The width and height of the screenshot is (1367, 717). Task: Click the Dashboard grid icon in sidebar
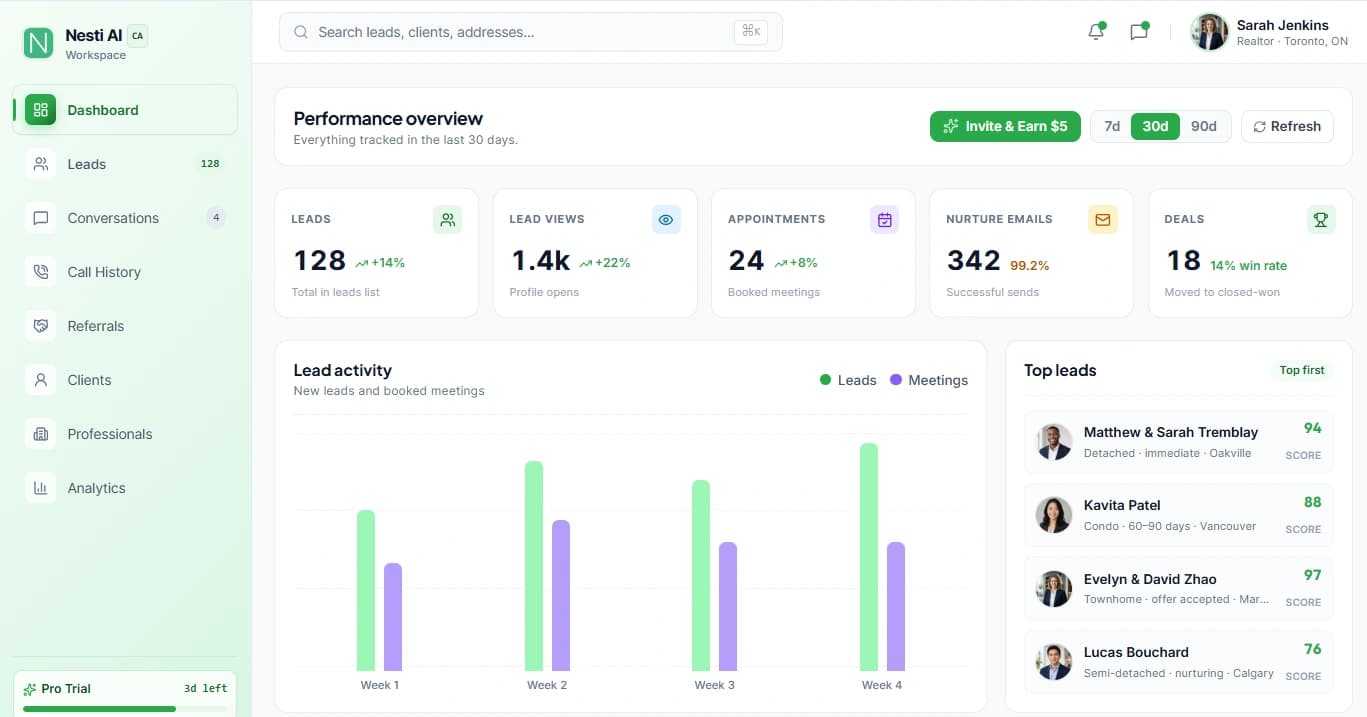coord(41,110)
